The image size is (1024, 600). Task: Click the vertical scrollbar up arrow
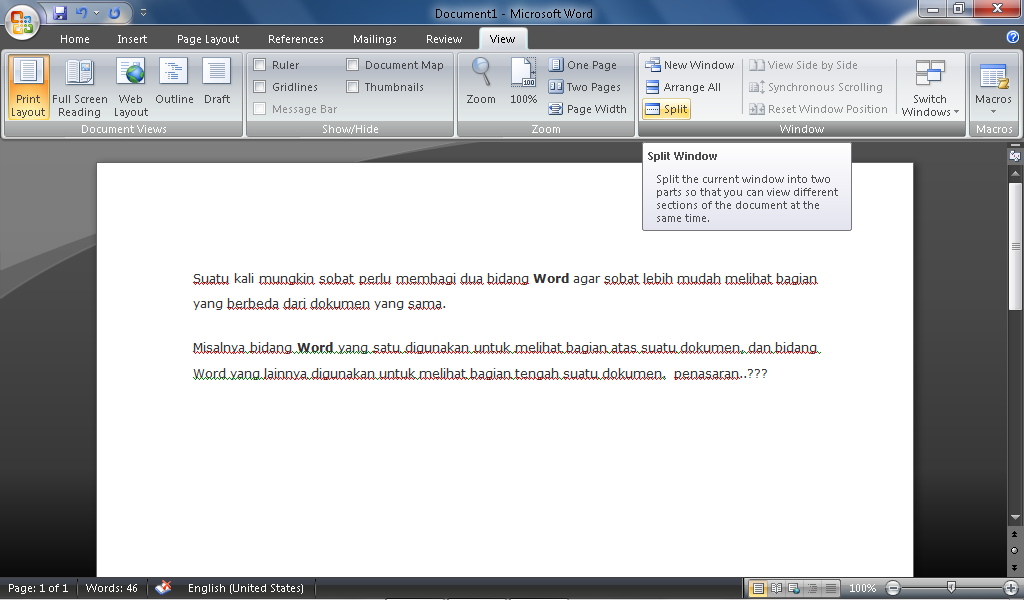(1015, 173)
